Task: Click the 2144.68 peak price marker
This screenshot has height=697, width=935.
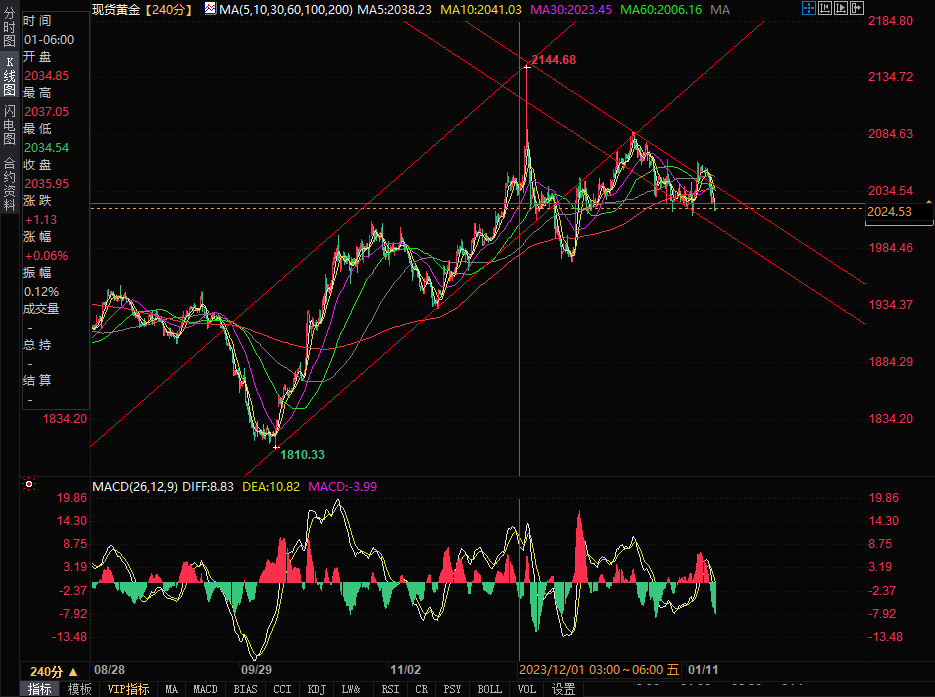Action: click(x=553, y=60)
